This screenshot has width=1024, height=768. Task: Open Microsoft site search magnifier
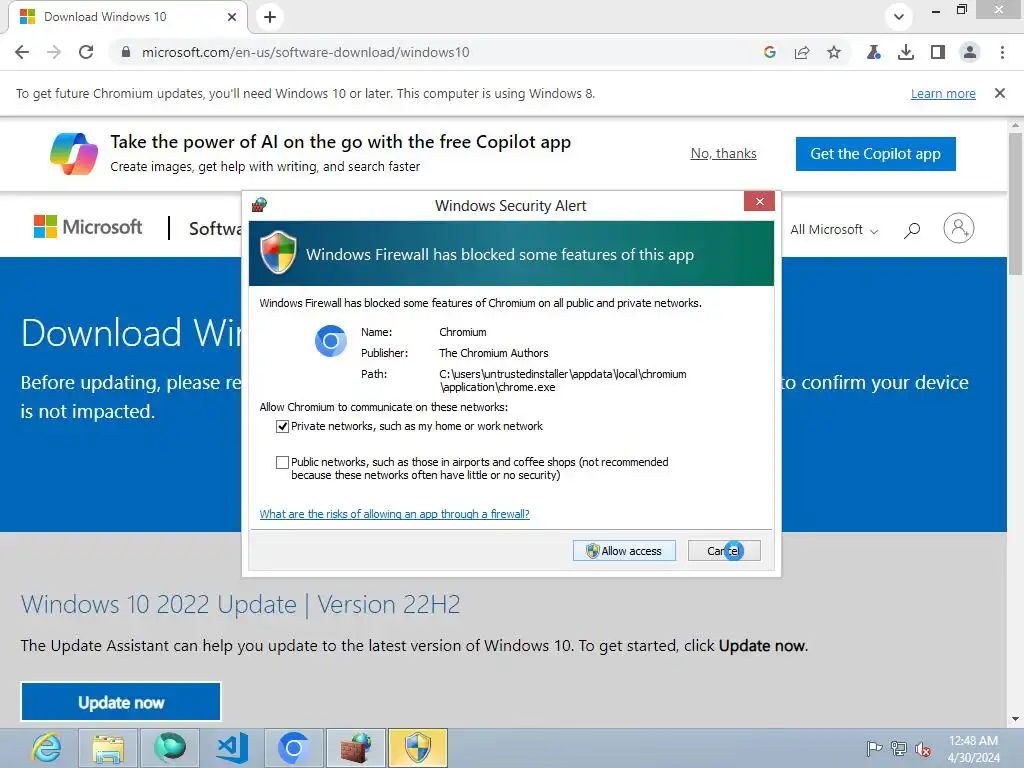[912, 230]
